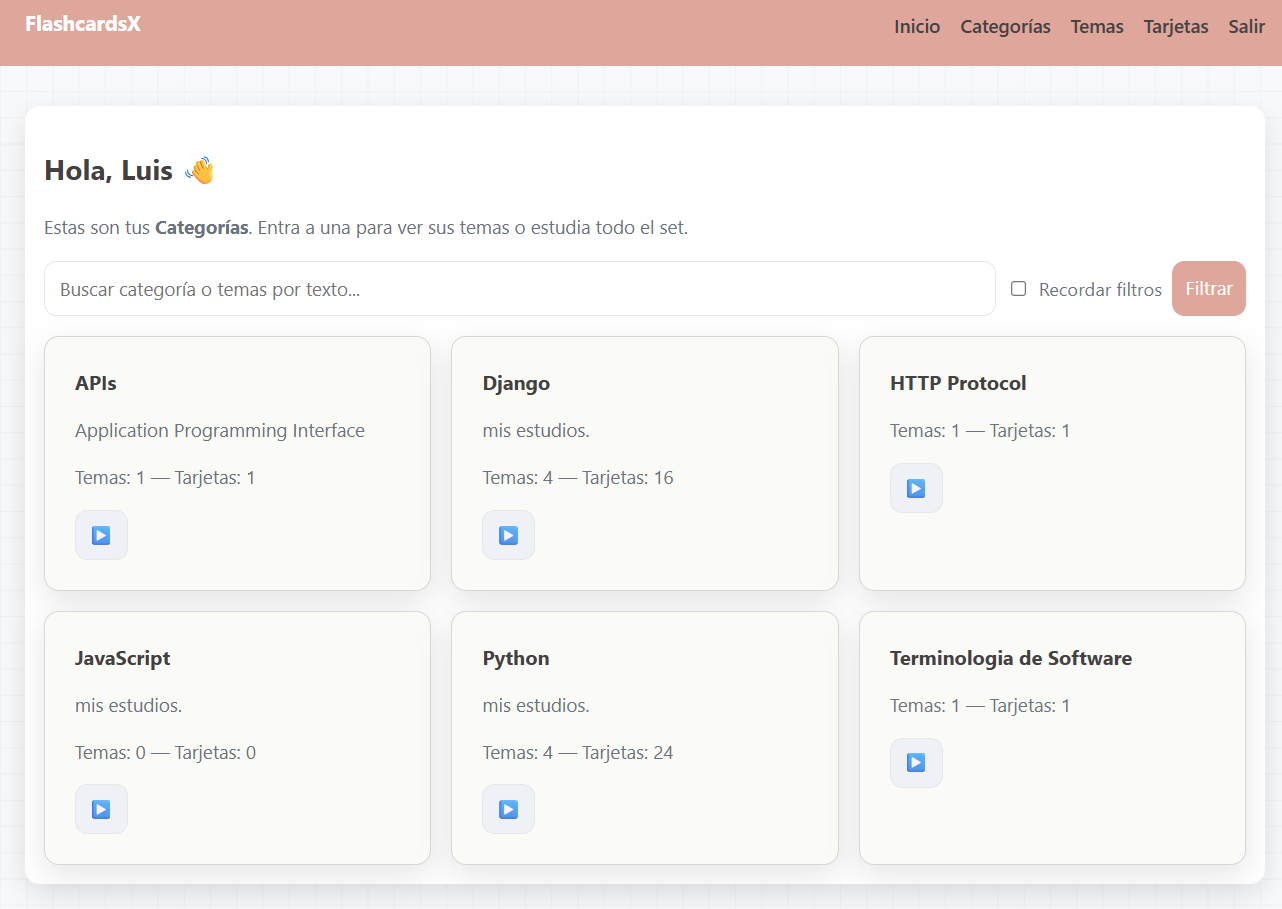Go to Inicio in the navigation bar
Screen dimensions: 1282x909
click(917, 27)
